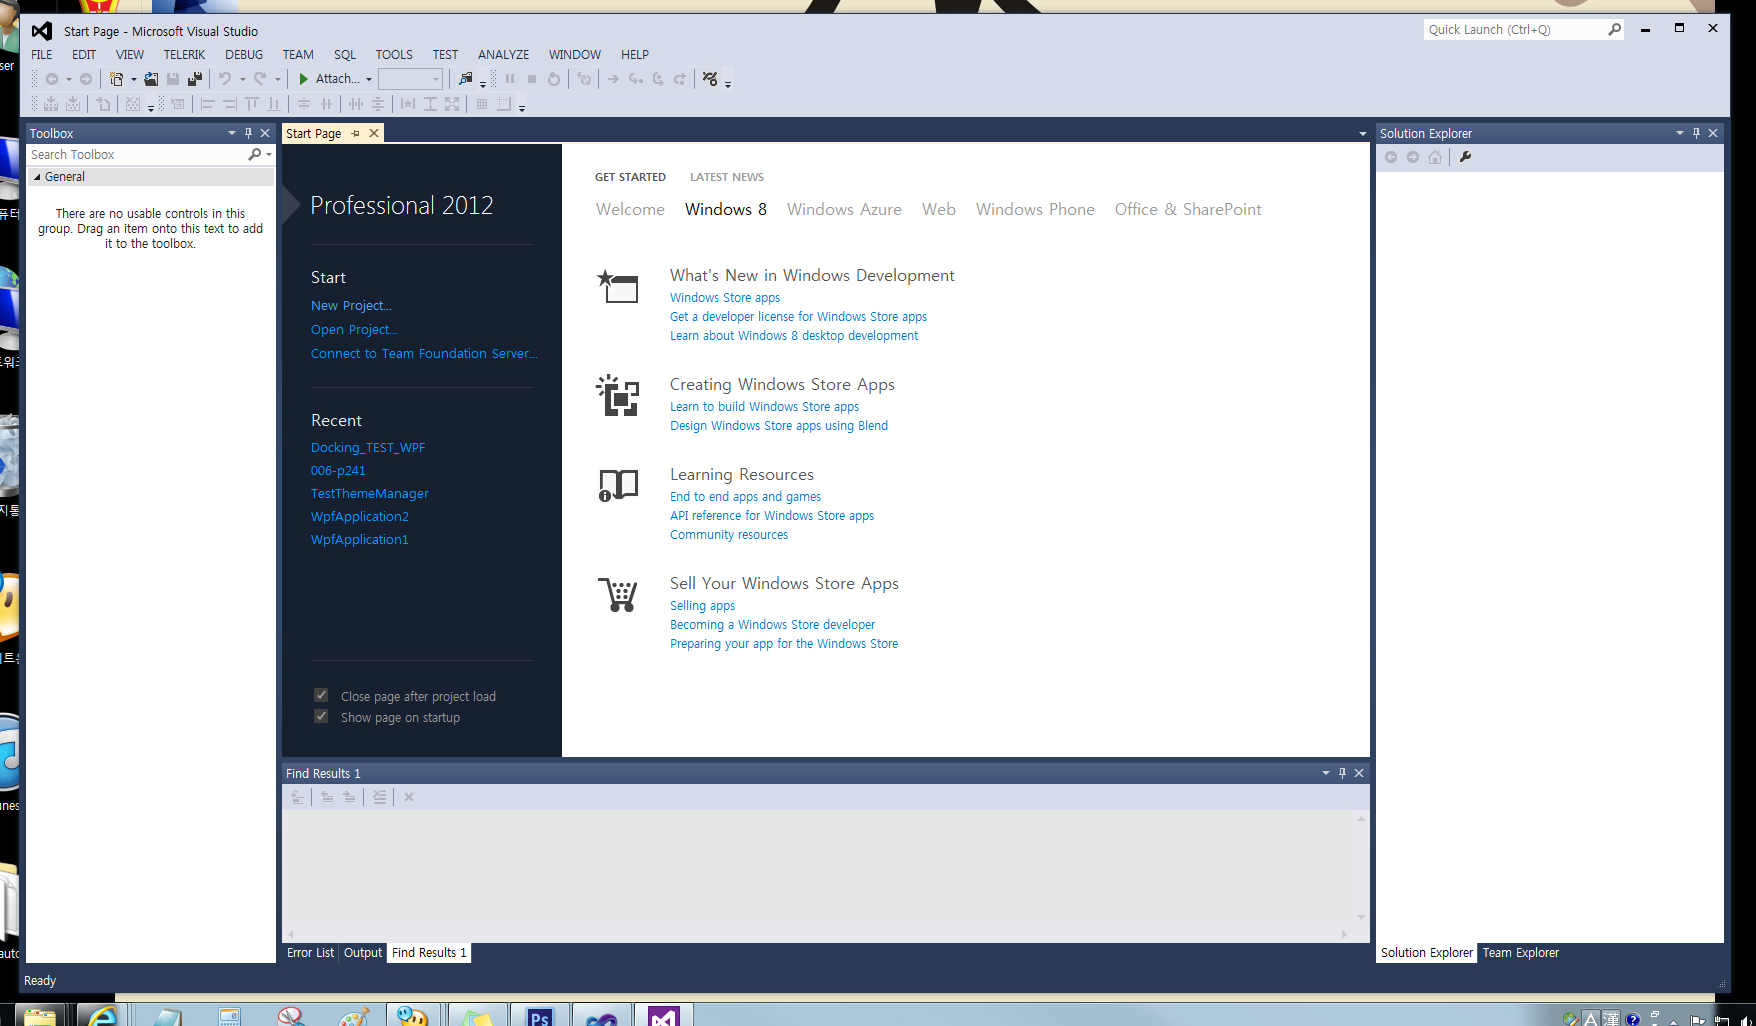
Task: Click the Redo toolbar icon
Action: (x=260, y=79)
